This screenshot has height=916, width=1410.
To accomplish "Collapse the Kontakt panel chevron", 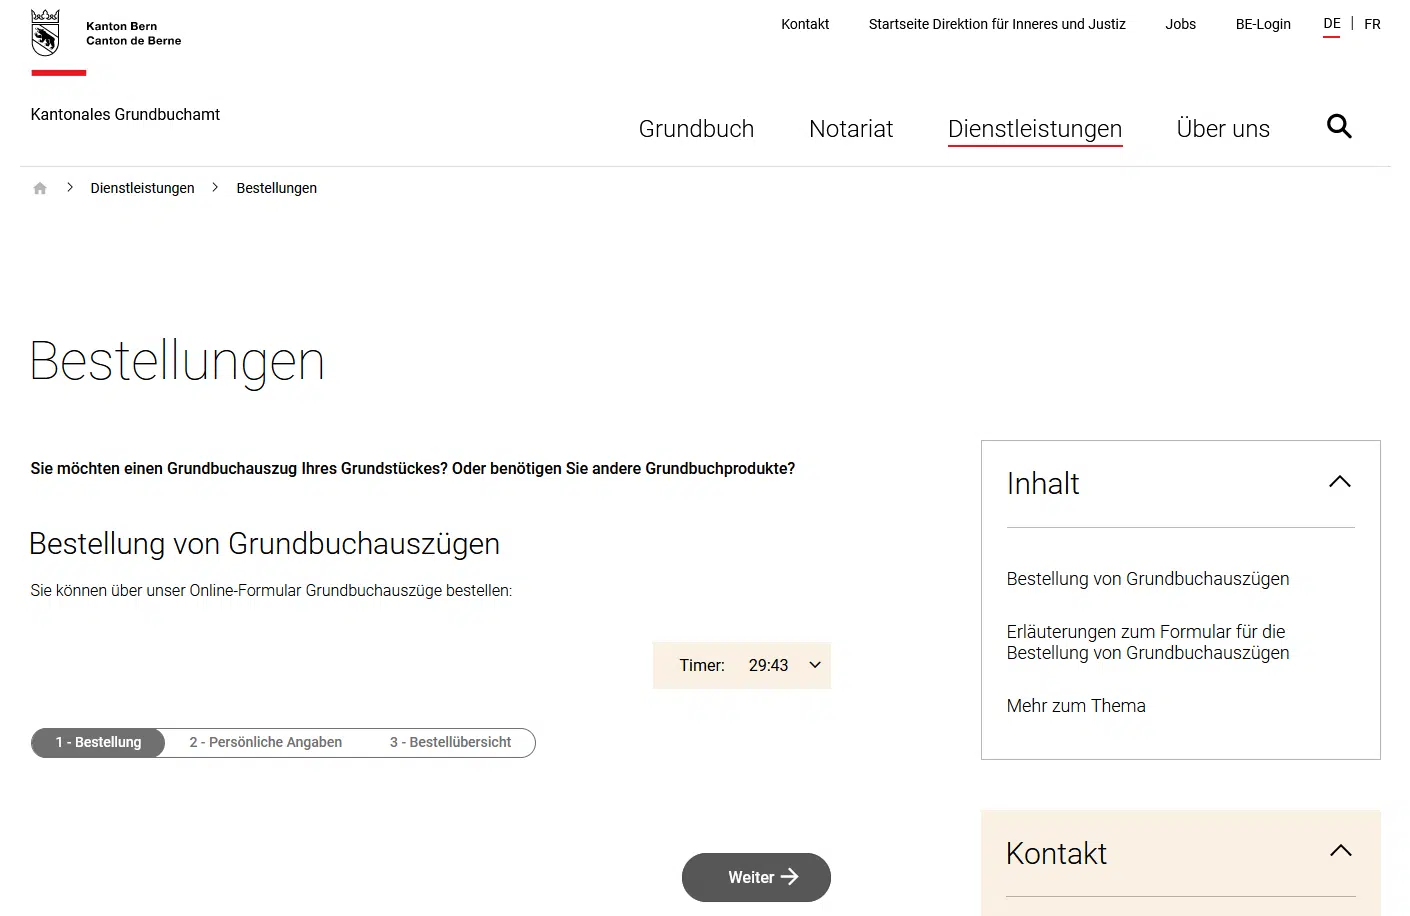I will click(1340, 851).
